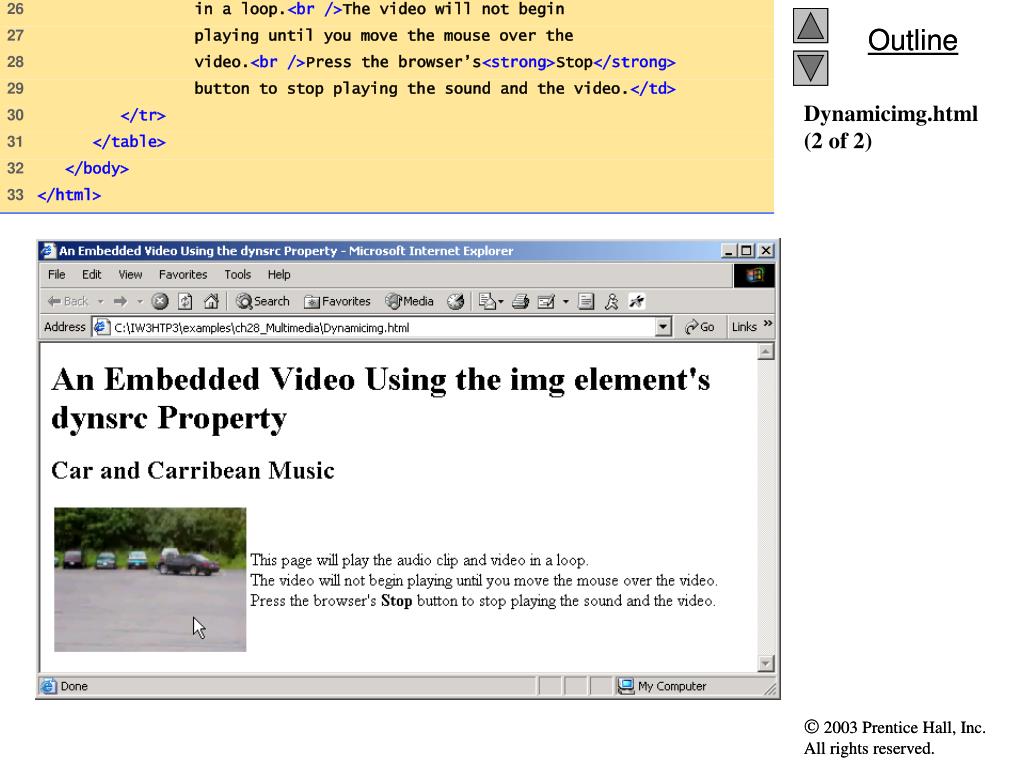Screen dimensions: 1024x768
Task: Minimize the Internet Explorer window
Action: pyautogui.click(x=729, y=251)
